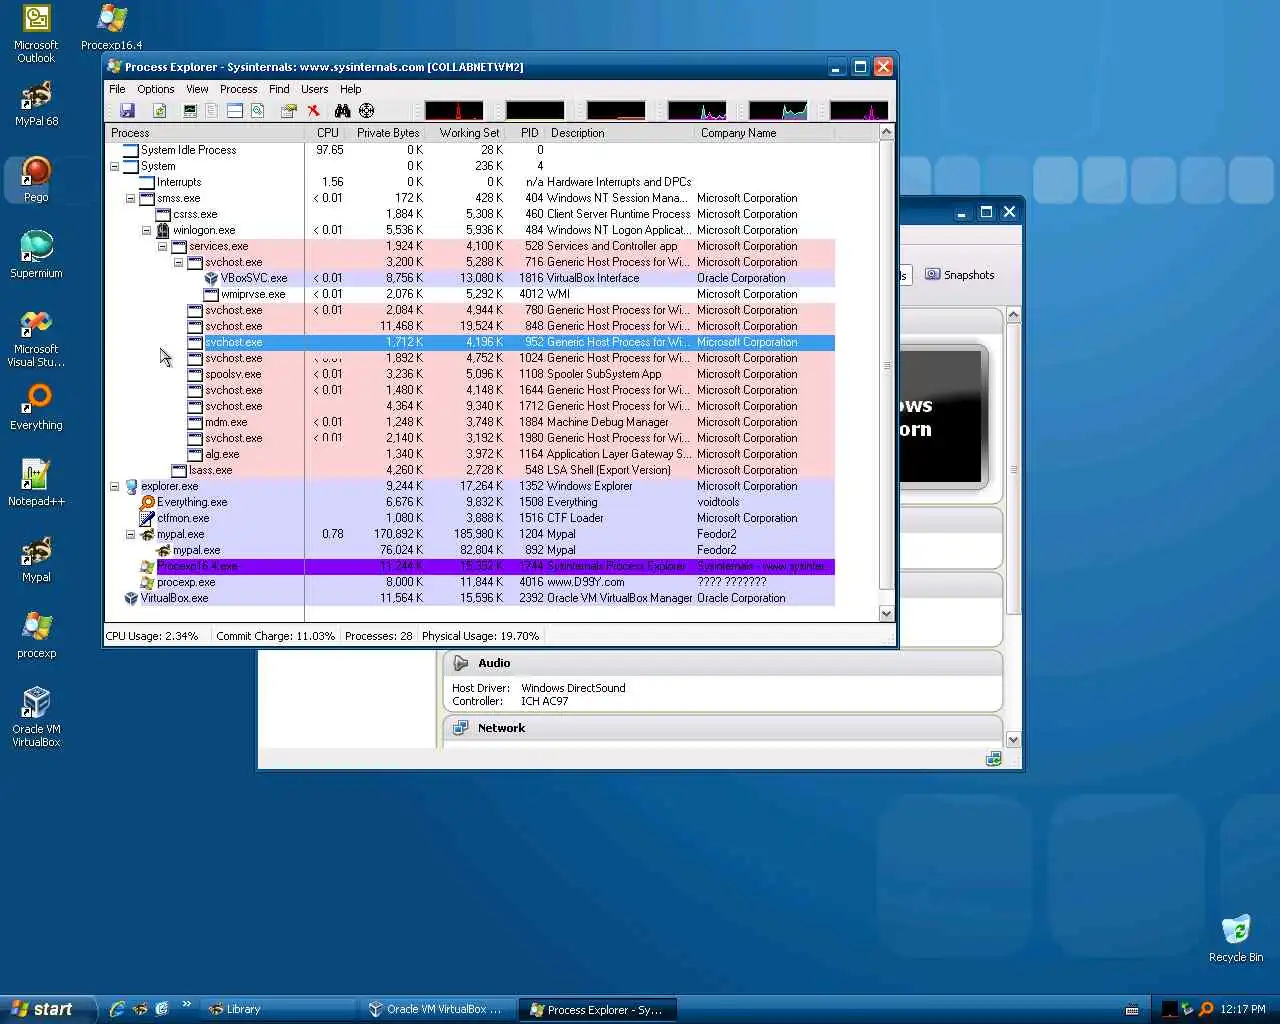Viewport: 1280px width, 1024px height.
Task: Collapse the services.exe tree node
Action: pyautogui.click(x=162, y=246)
